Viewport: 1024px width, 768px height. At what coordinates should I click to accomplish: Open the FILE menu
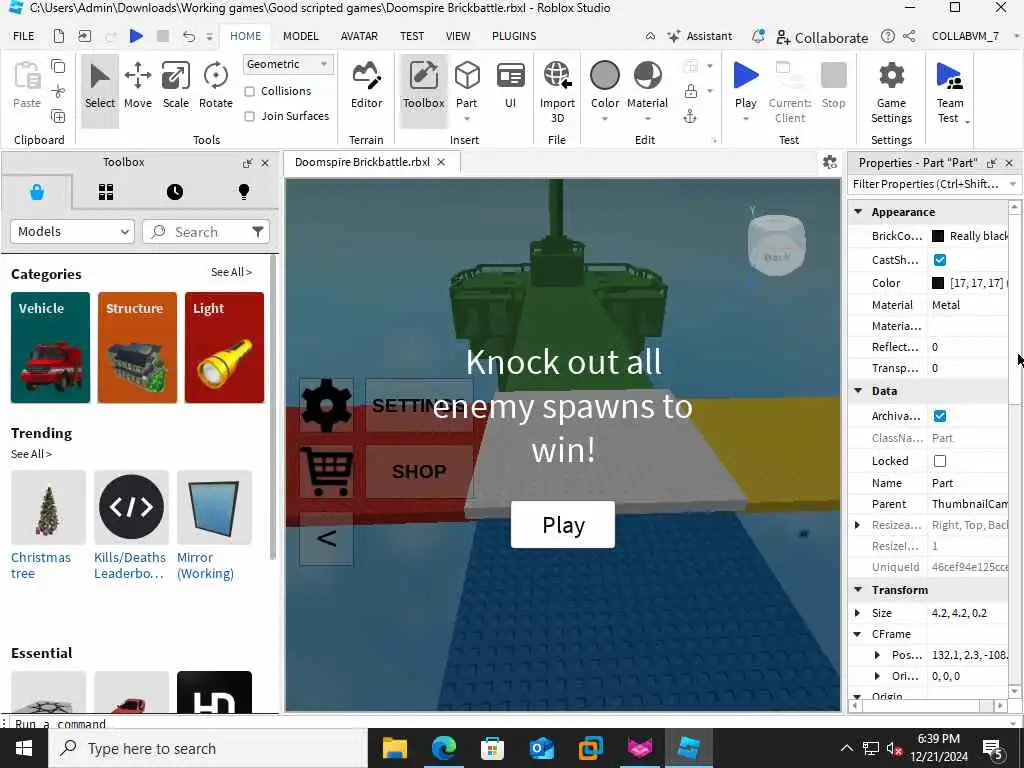coord(24,36)
